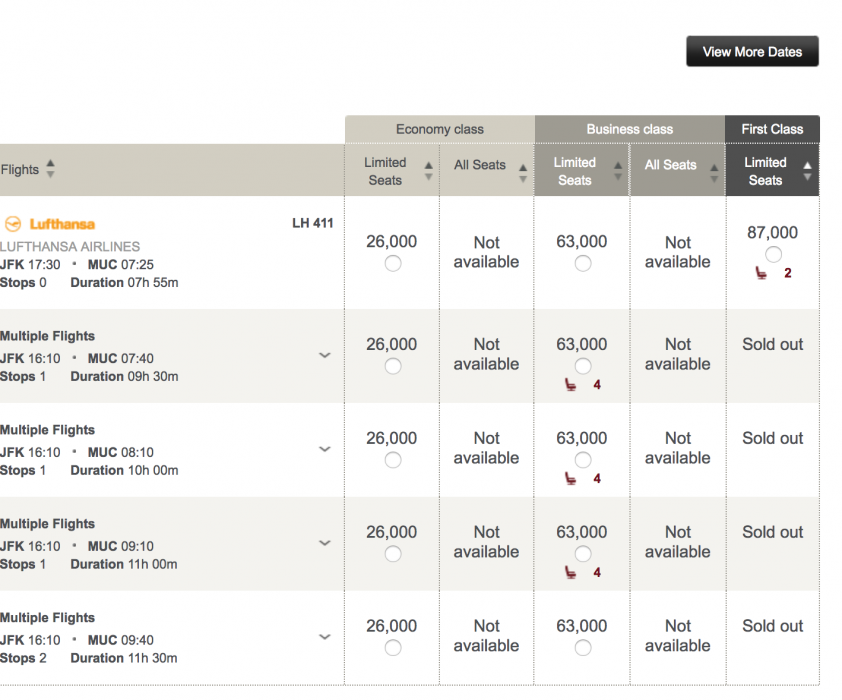Sort by Economy Limited Seats arrows
Viewport: 842px width, 700px height.
tap(429, 171)
